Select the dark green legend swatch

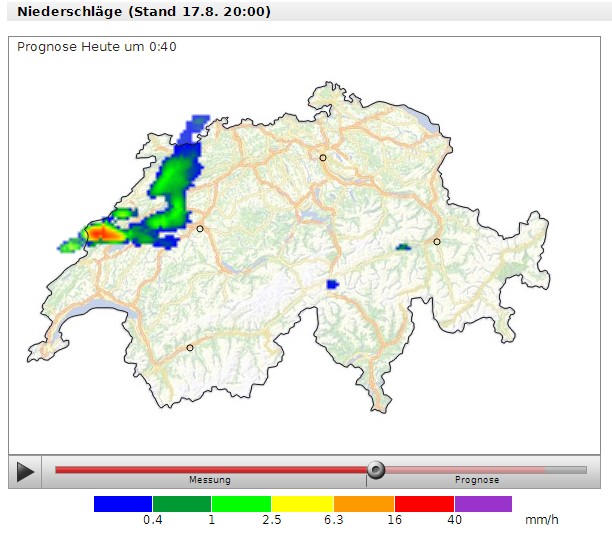pos(181,504)
